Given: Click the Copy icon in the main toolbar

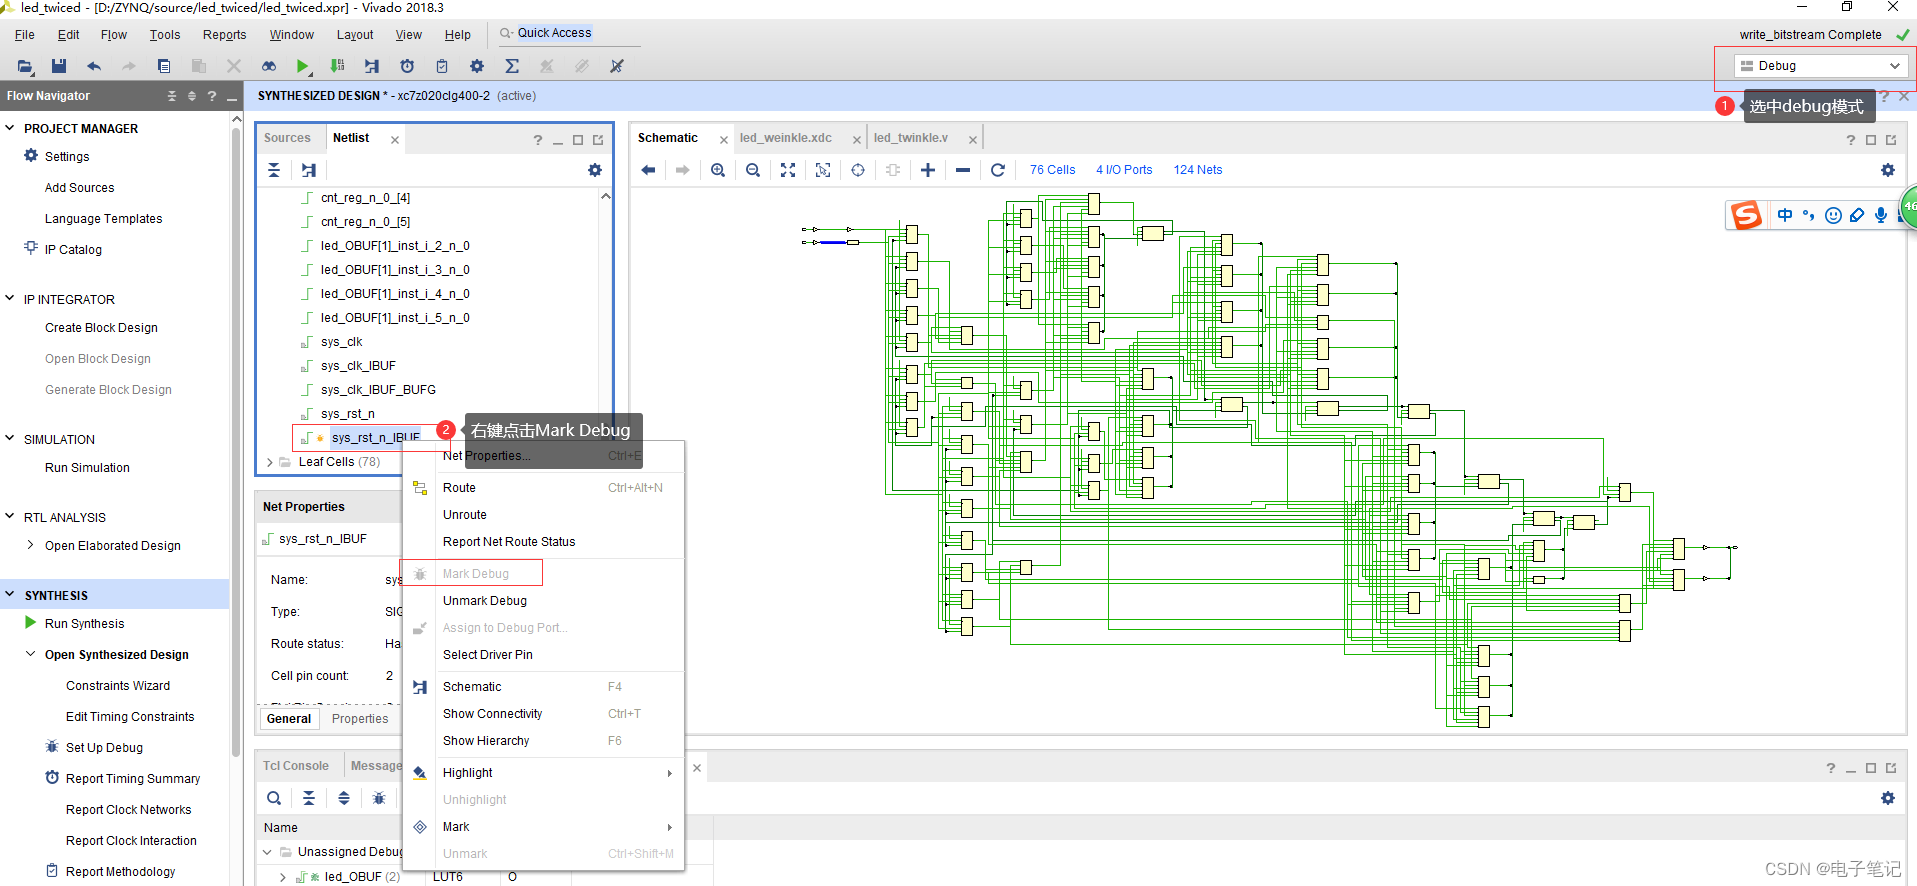Looking at the screenshot, I should (x=164, y=66).
